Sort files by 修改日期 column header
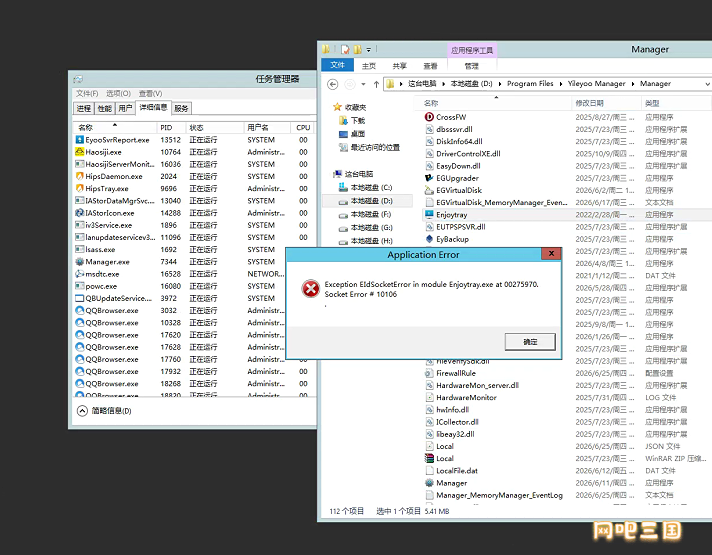The height and width of the screenshot is (555, 712). [606, 104]
